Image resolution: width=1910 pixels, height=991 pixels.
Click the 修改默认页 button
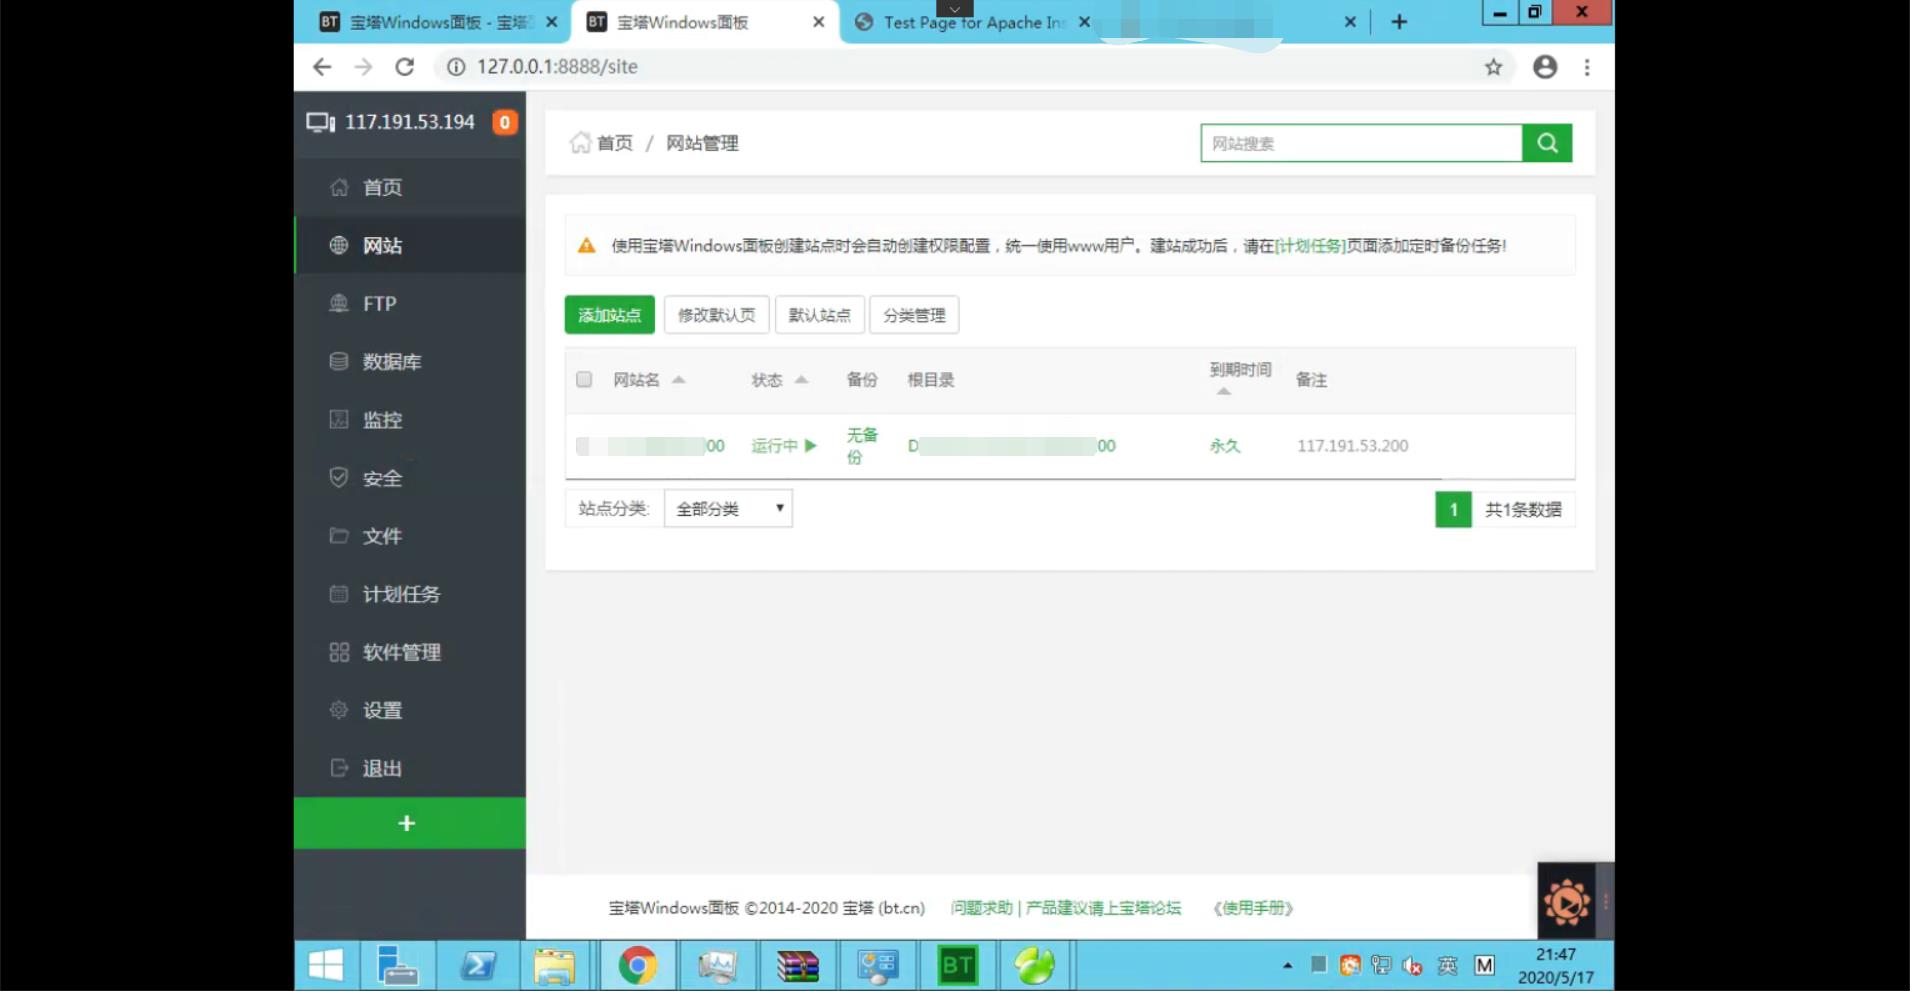pos(716,315)
